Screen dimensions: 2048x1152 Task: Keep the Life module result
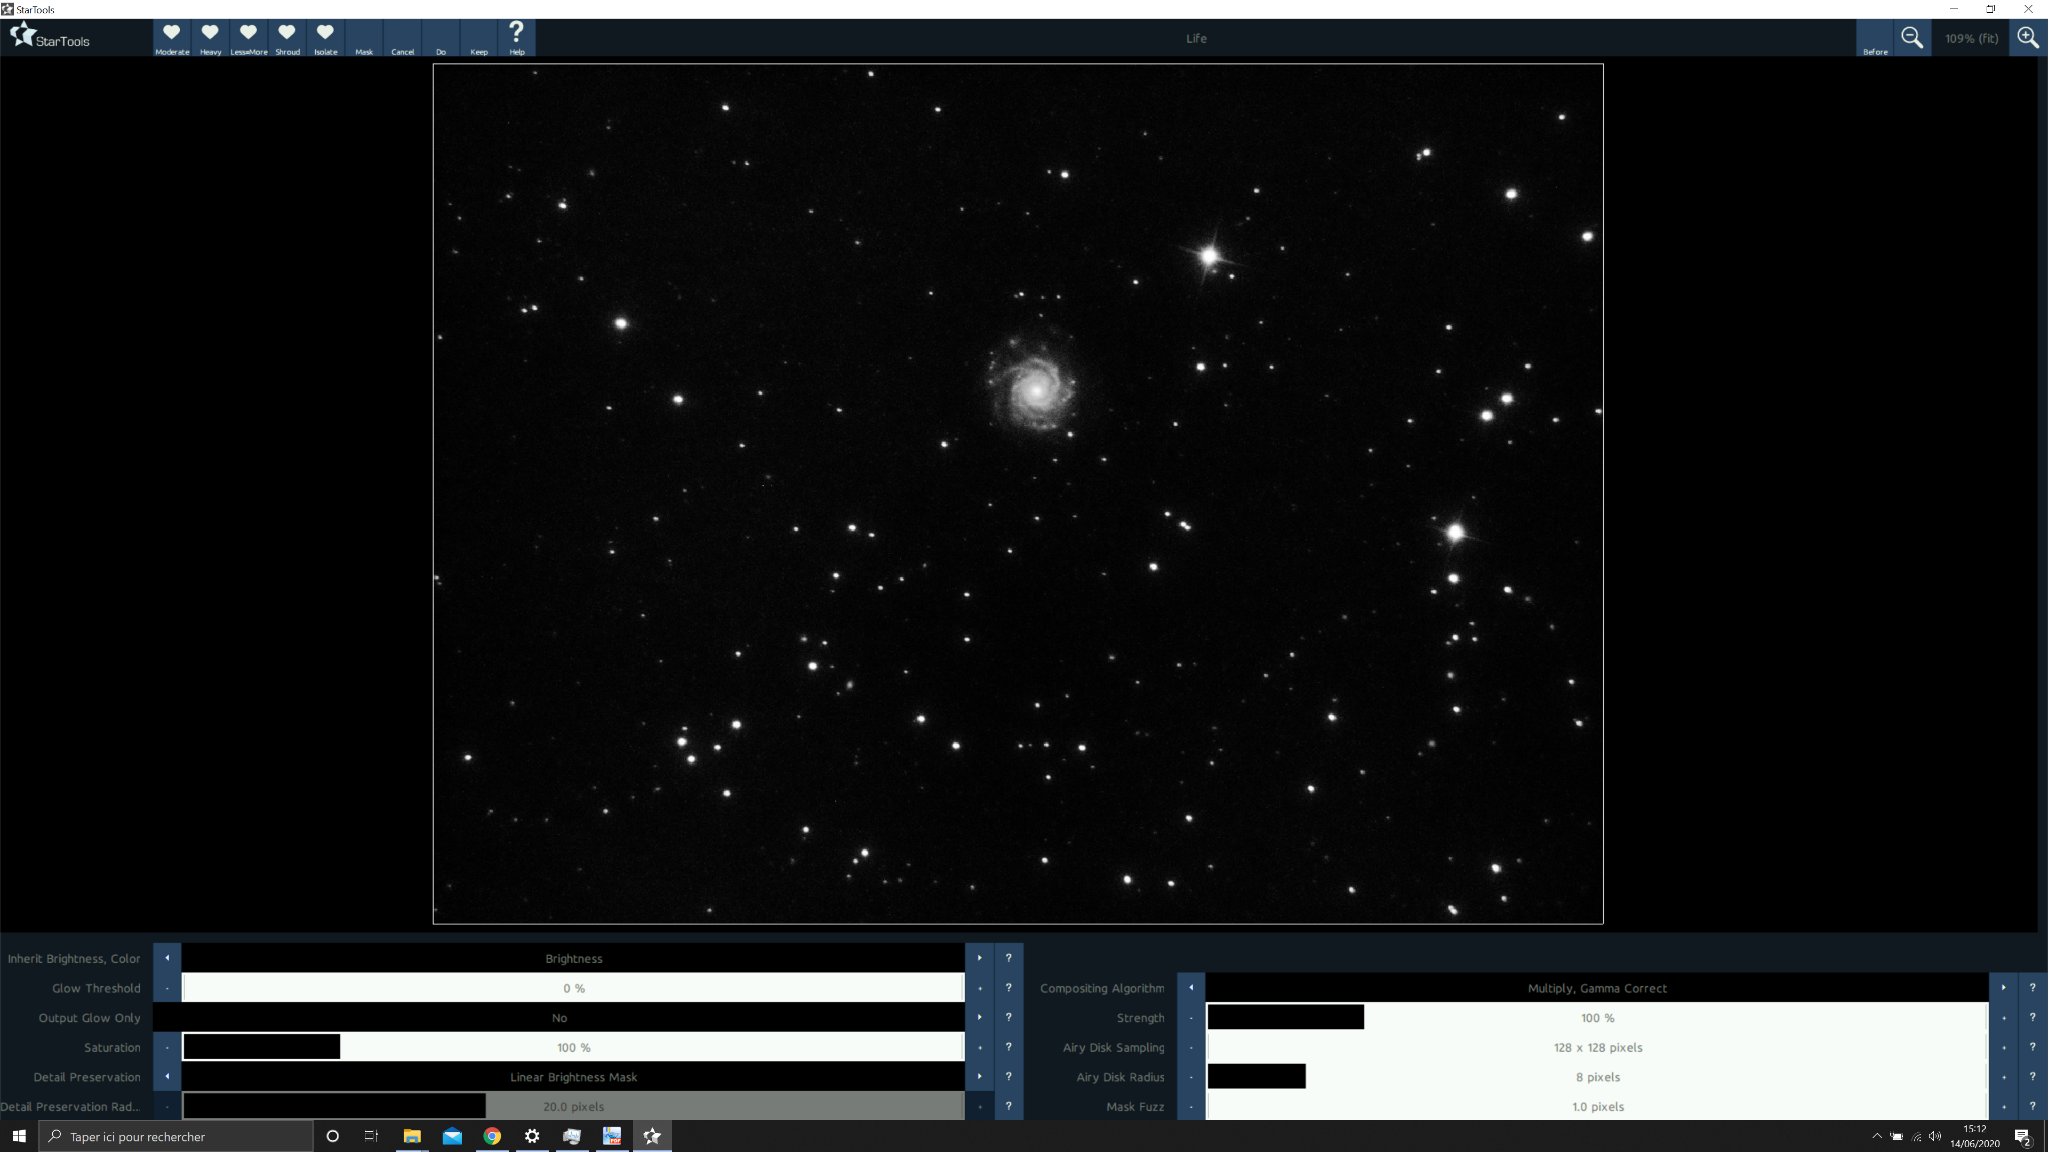pyautogui.click(x=479, y=38)
